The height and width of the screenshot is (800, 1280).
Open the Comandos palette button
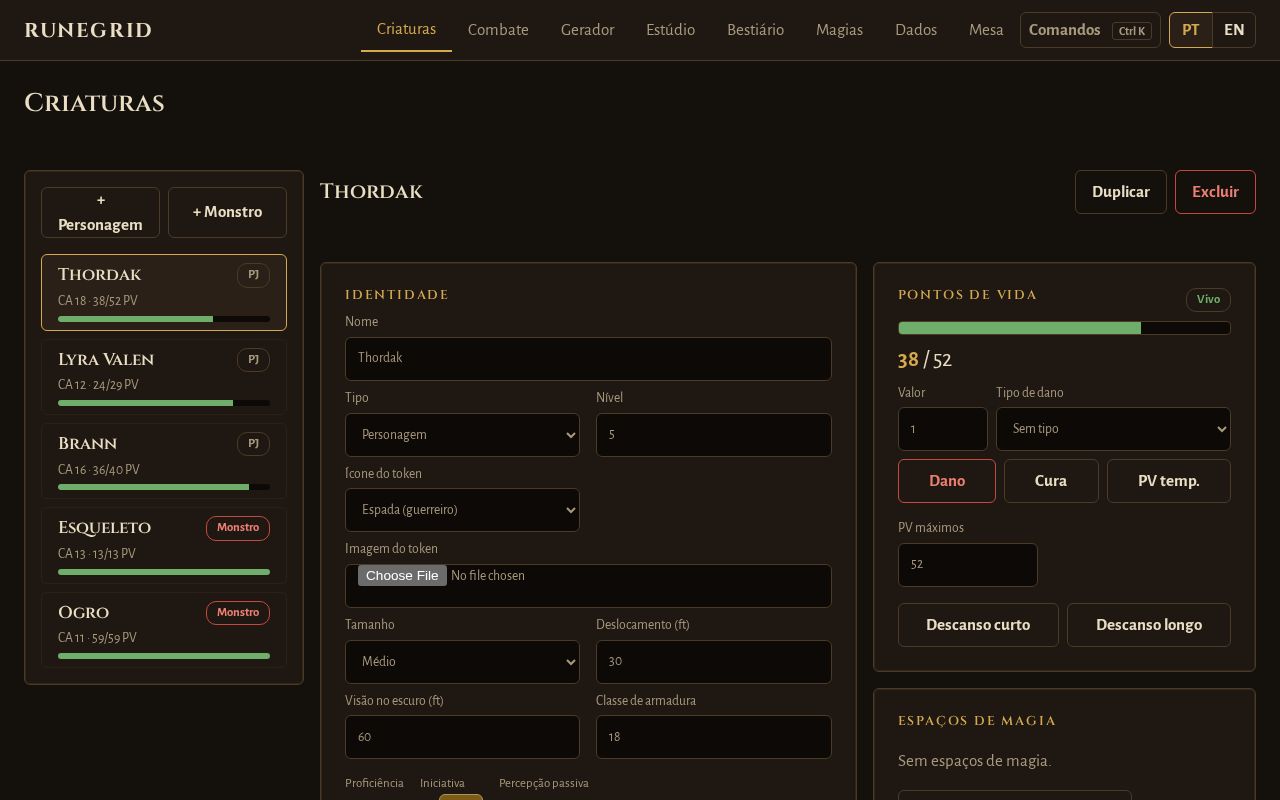click(1090, 30)
